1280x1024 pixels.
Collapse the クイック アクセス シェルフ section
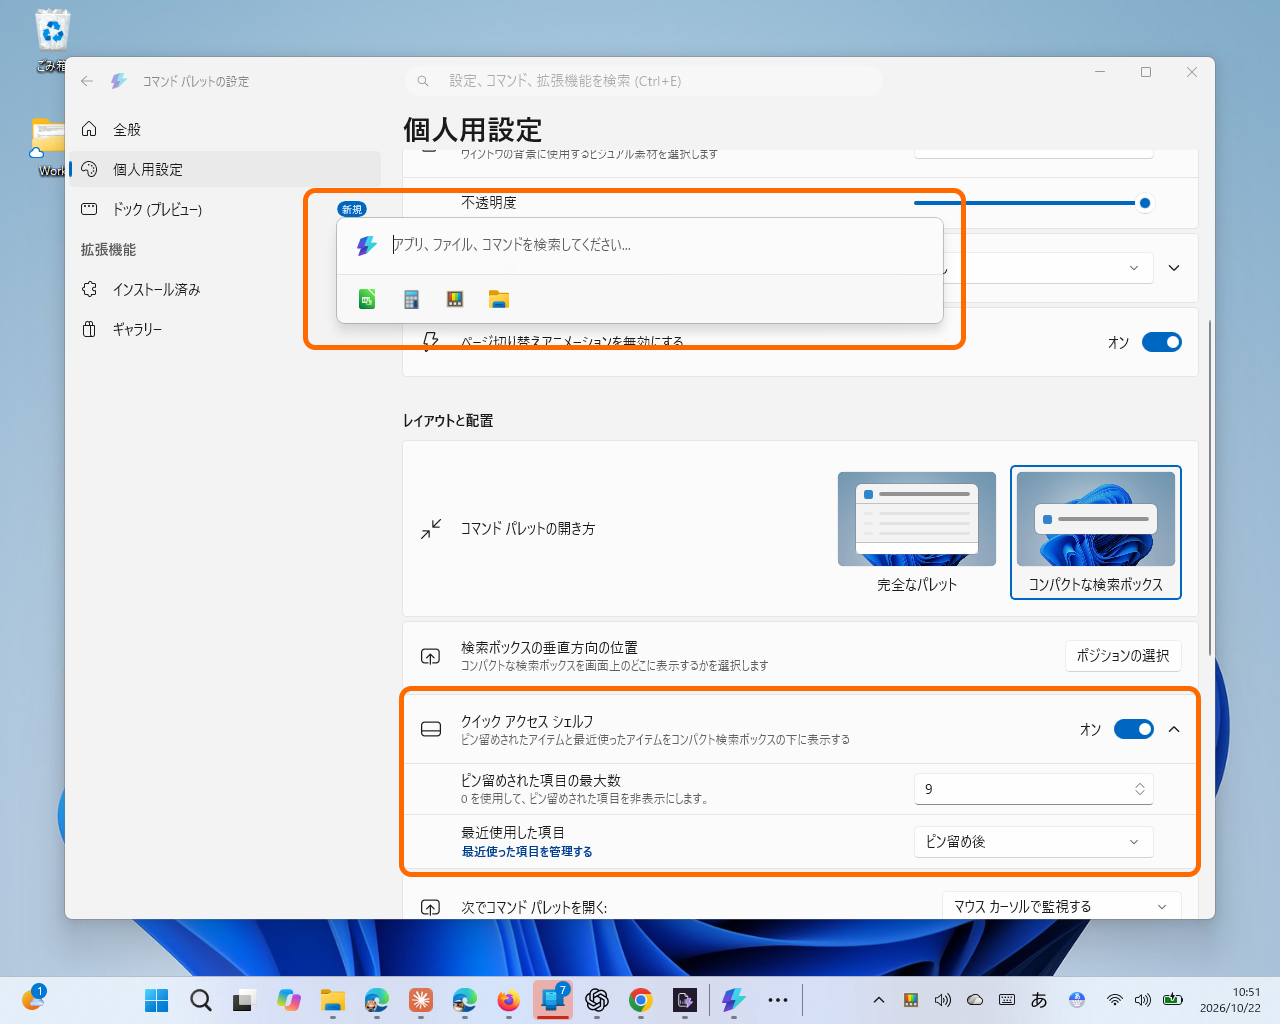[x=1174, y=729]
